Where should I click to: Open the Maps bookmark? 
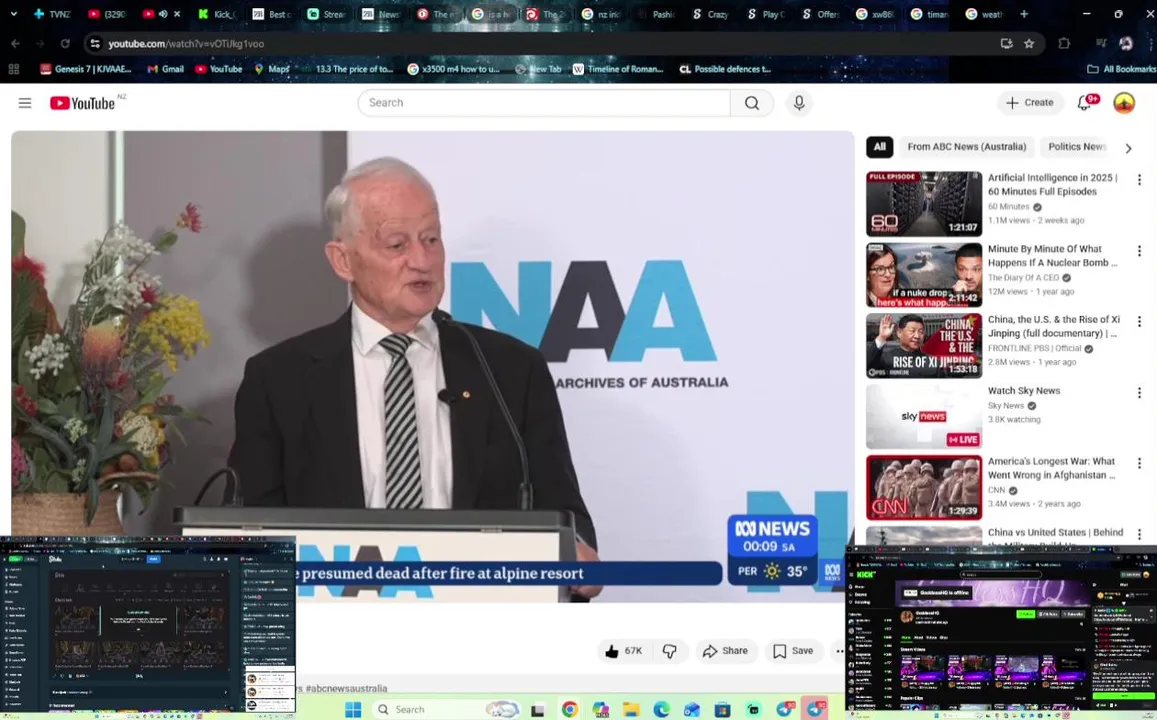coord(271,69)
